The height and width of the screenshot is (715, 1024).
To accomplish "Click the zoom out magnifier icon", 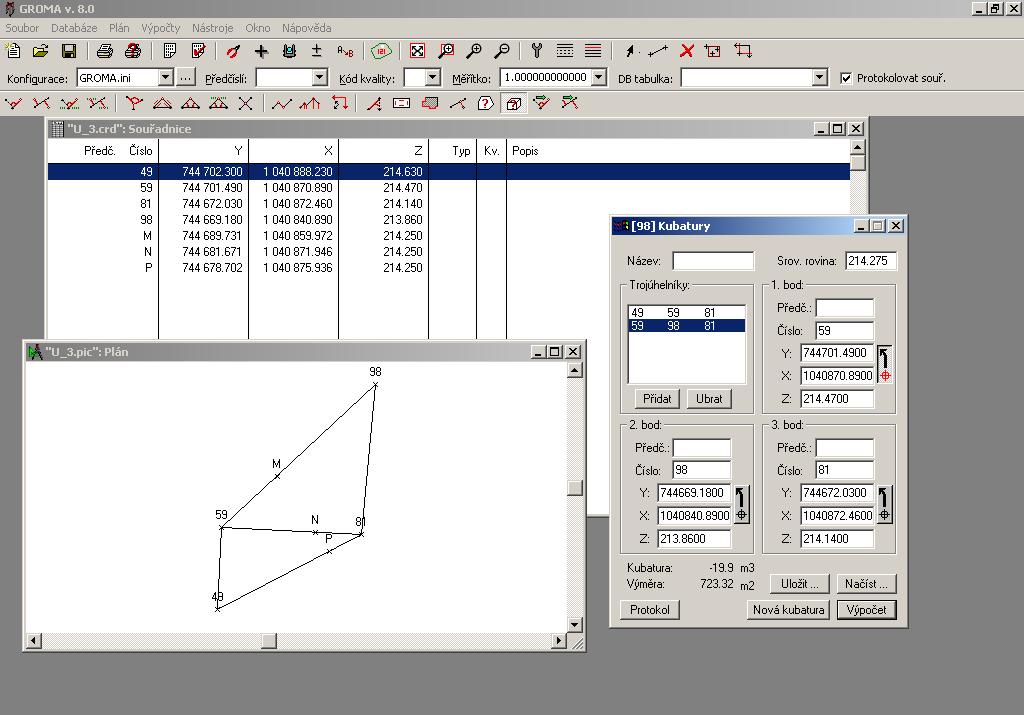I will tap(502, 51).
